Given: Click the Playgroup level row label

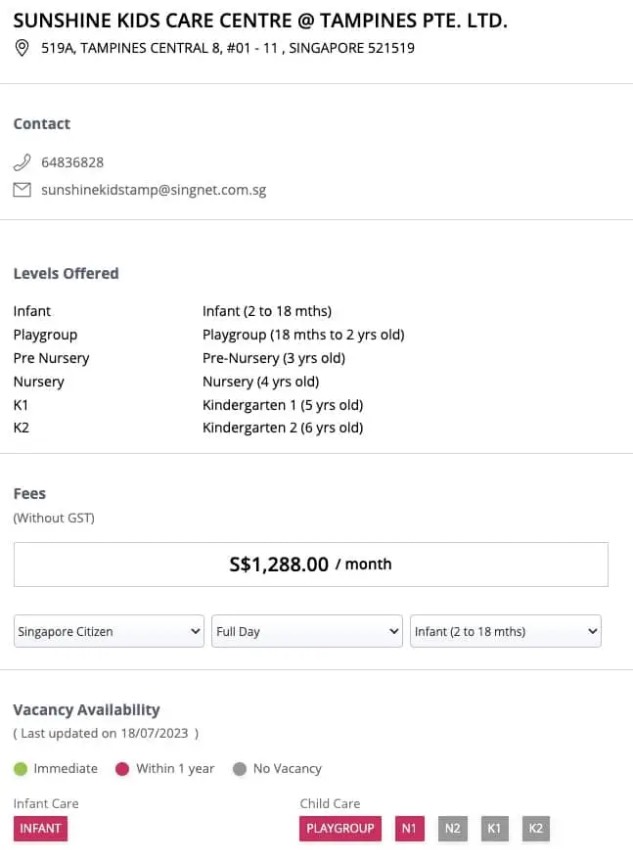Looking at the screenshot, I should tap(46, 335).
